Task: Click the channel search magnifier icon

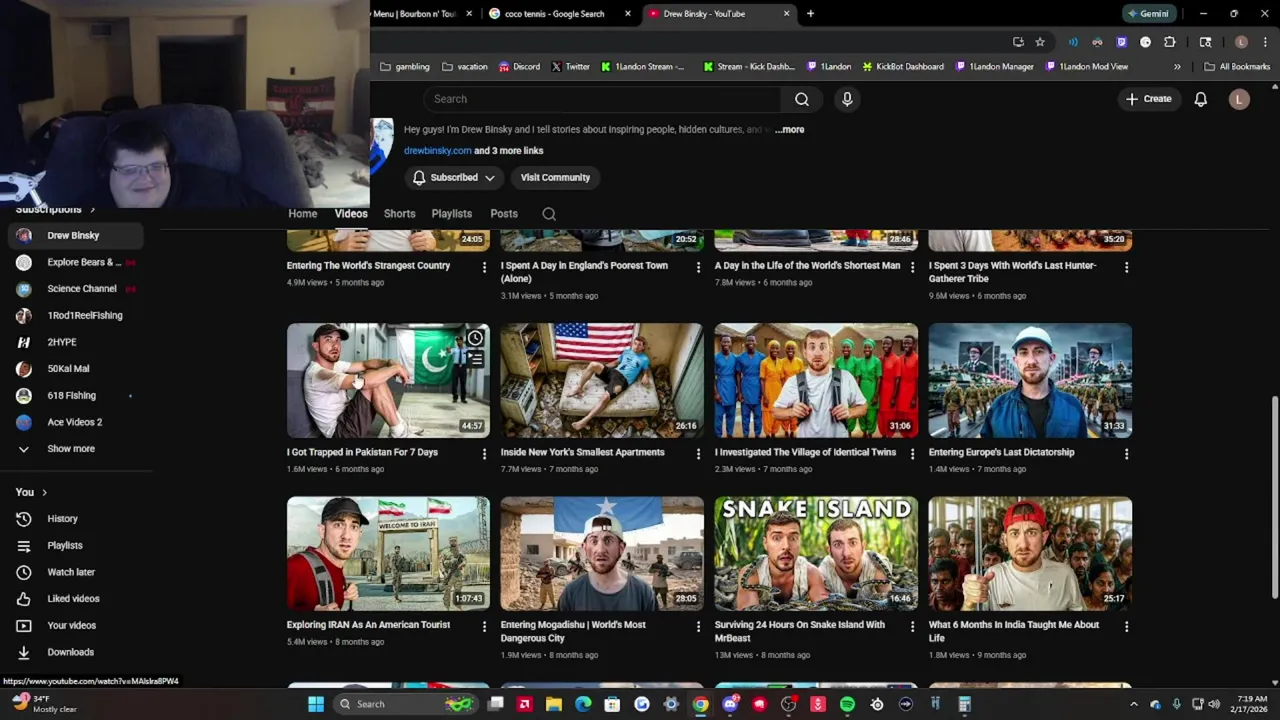Action: tap(549, 214)
